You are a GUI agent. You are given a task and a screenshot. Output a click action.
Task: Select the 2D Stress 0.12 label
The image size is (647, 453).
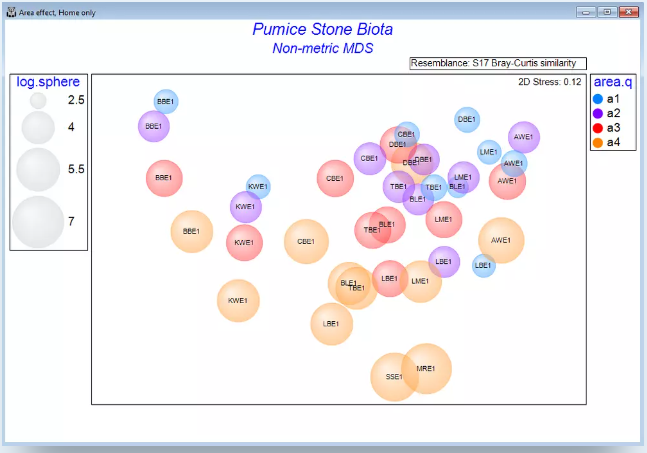(550, 82)
